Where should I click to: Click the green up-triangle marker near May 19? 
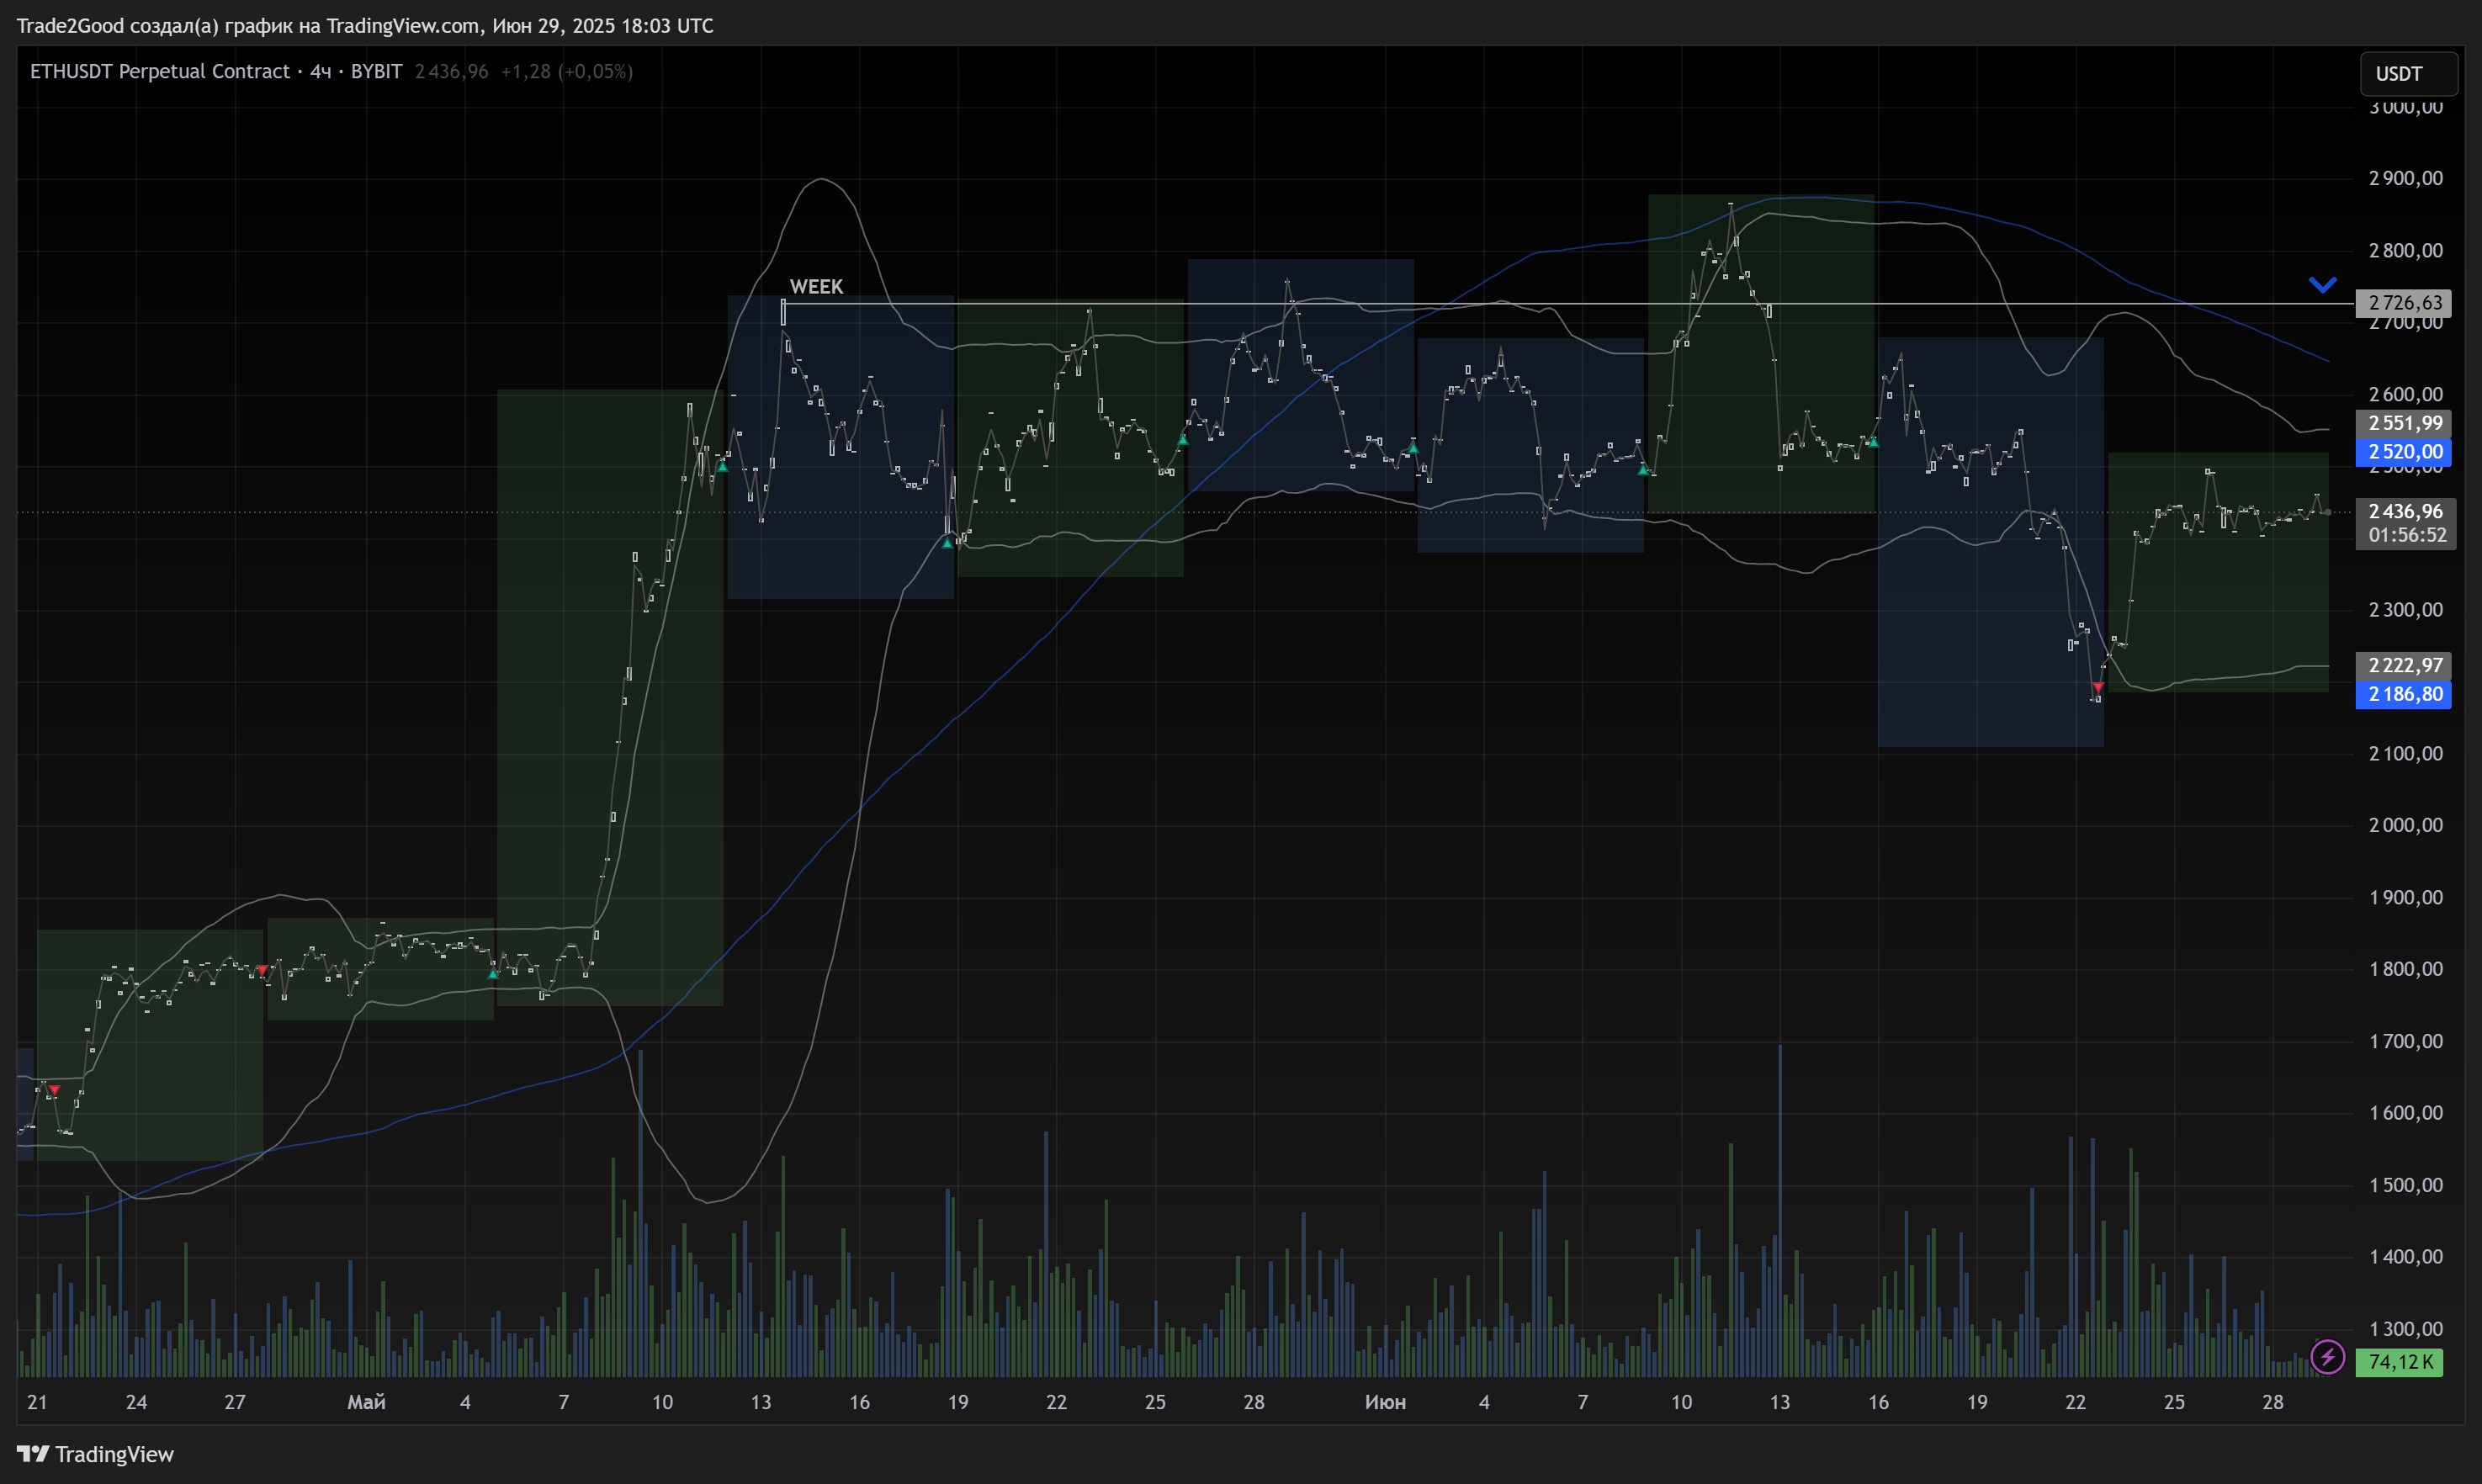pyautogui.click(x=947, y=543)
